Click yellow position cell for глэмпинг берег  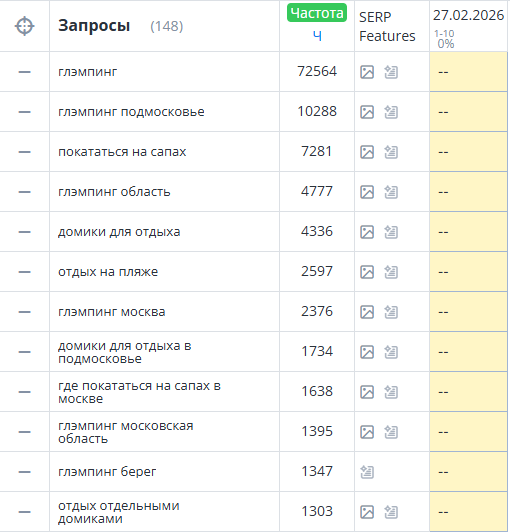(x=468, y=472)
